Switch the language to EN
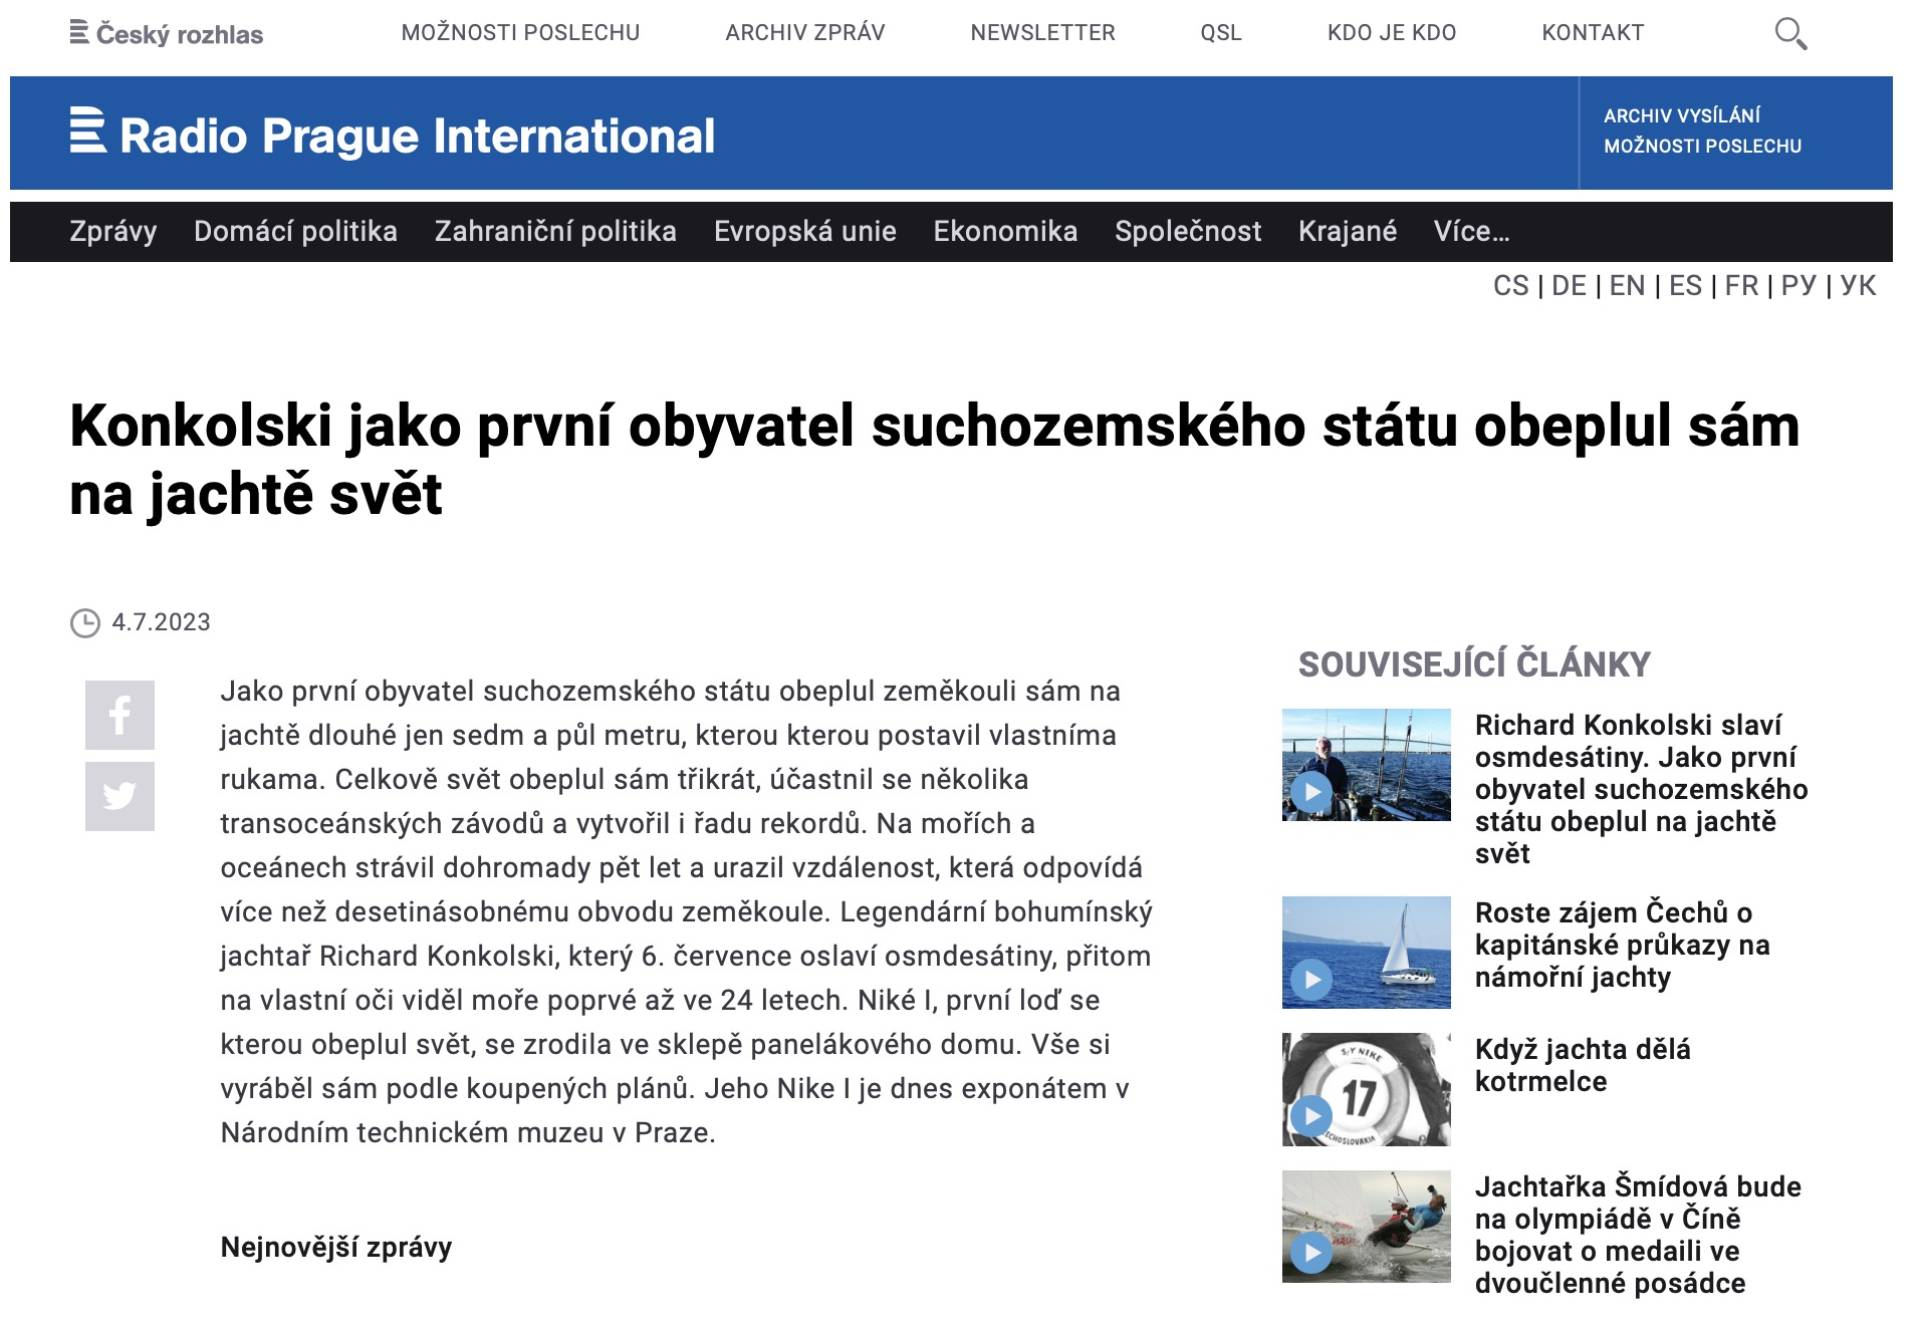Image resolution: width=1920 pixels, height=1331 pixels. coord(1626,286)
